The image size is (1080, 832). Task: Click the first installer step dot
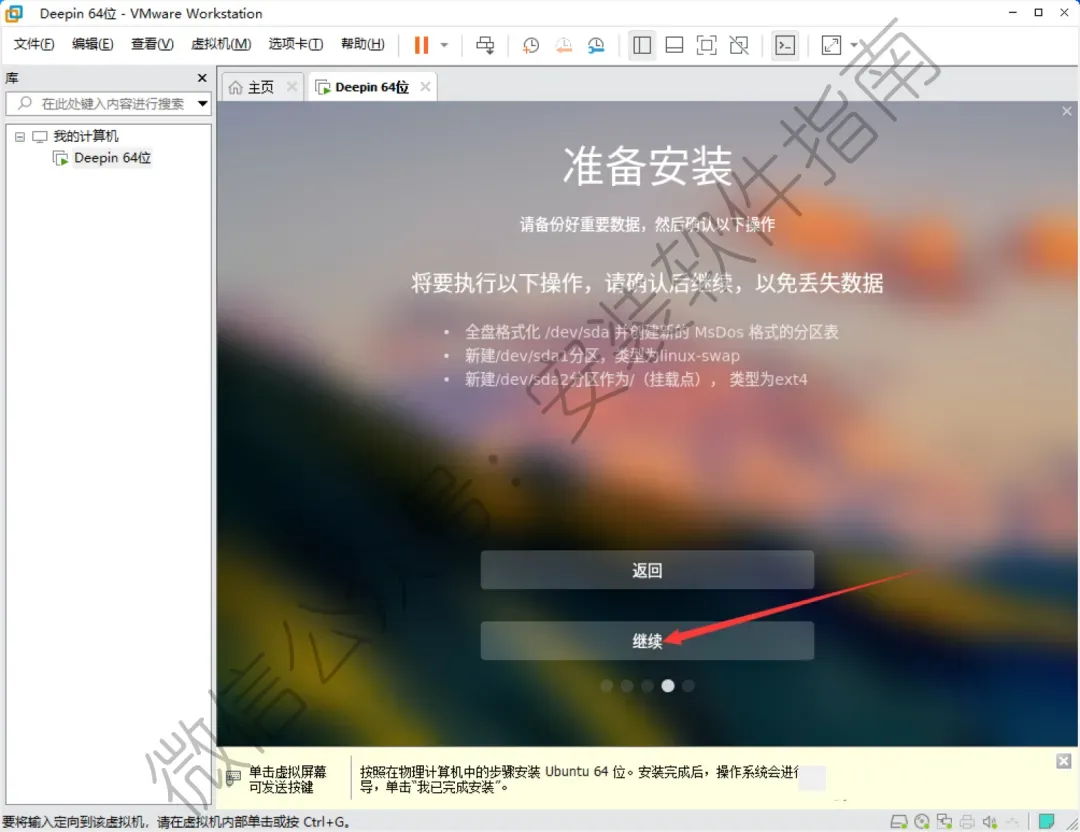coord(606,685)
